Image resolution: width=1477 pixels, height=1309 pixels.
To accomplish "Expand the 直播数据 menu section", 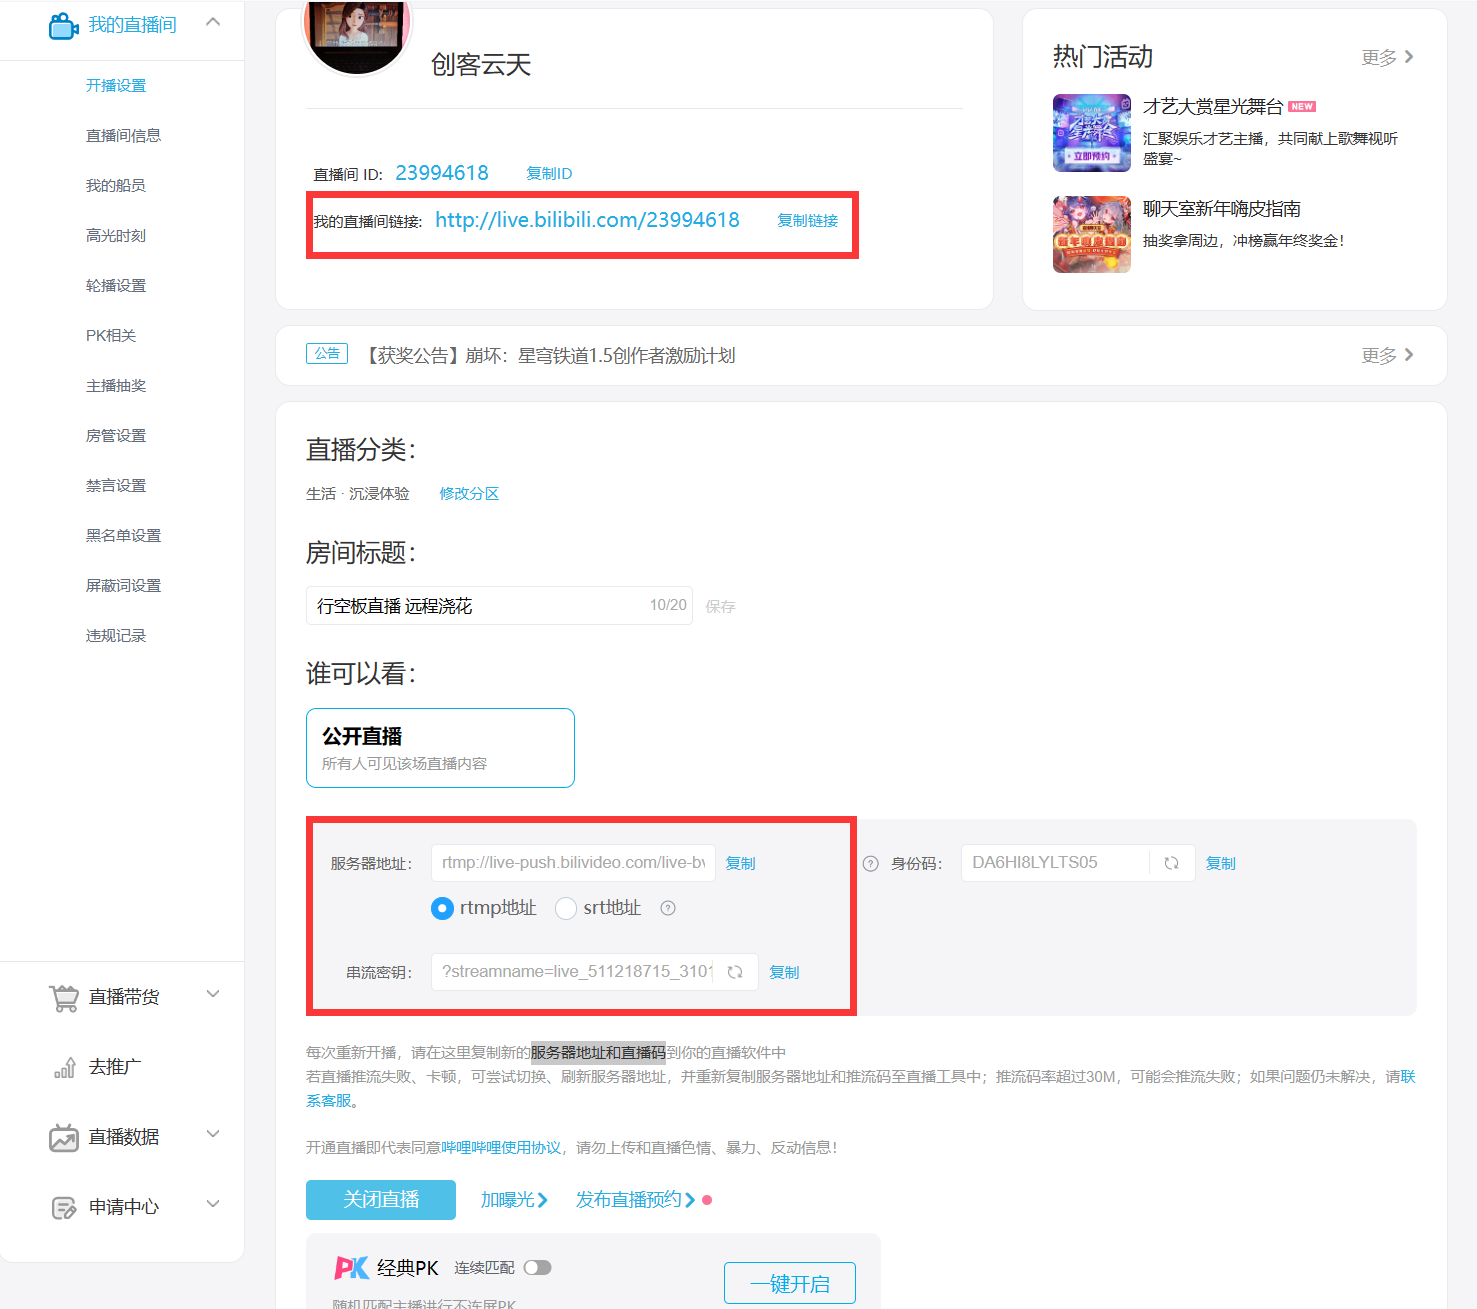I will [x=213, y=1134].
